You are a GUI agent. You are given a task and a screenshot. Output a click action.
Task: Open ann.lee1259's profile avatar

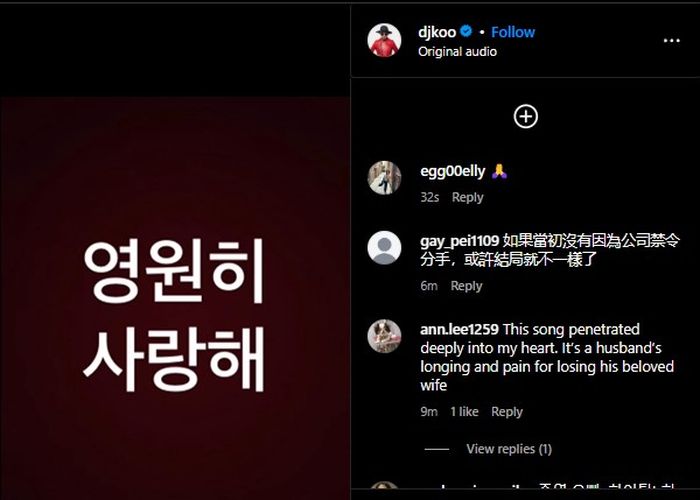384,336
